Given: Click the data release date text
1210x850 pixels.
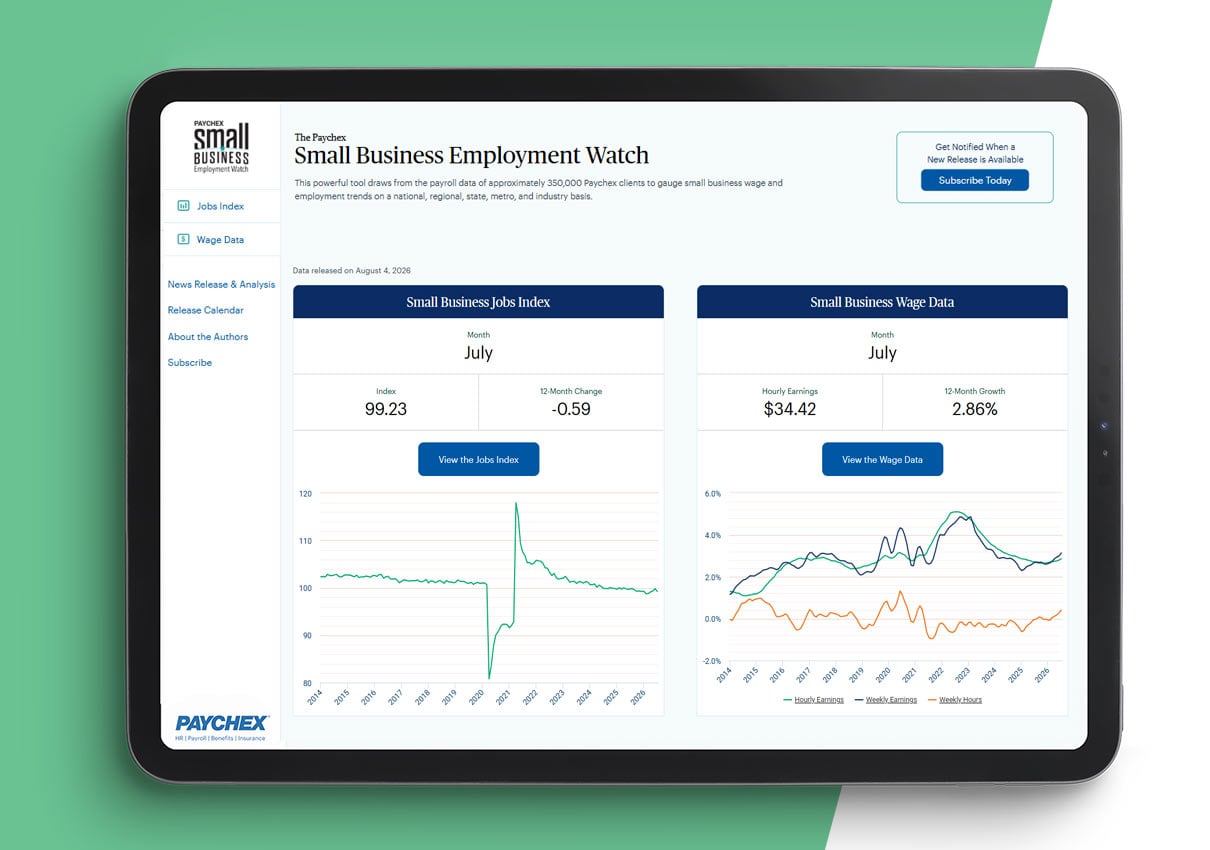Looking at the screenshot, I should (x=351, y=271).
